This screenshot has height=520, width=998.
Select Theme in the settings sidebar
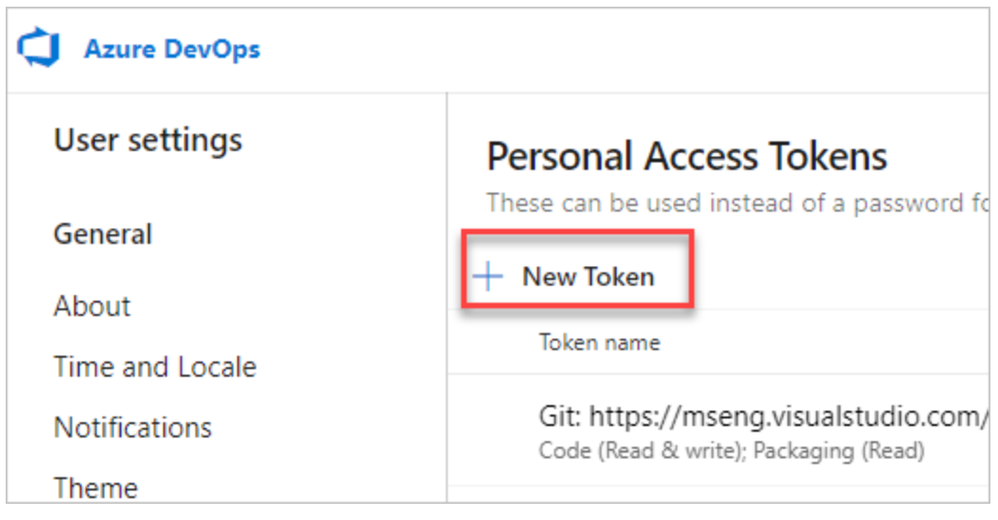point(96,488)
